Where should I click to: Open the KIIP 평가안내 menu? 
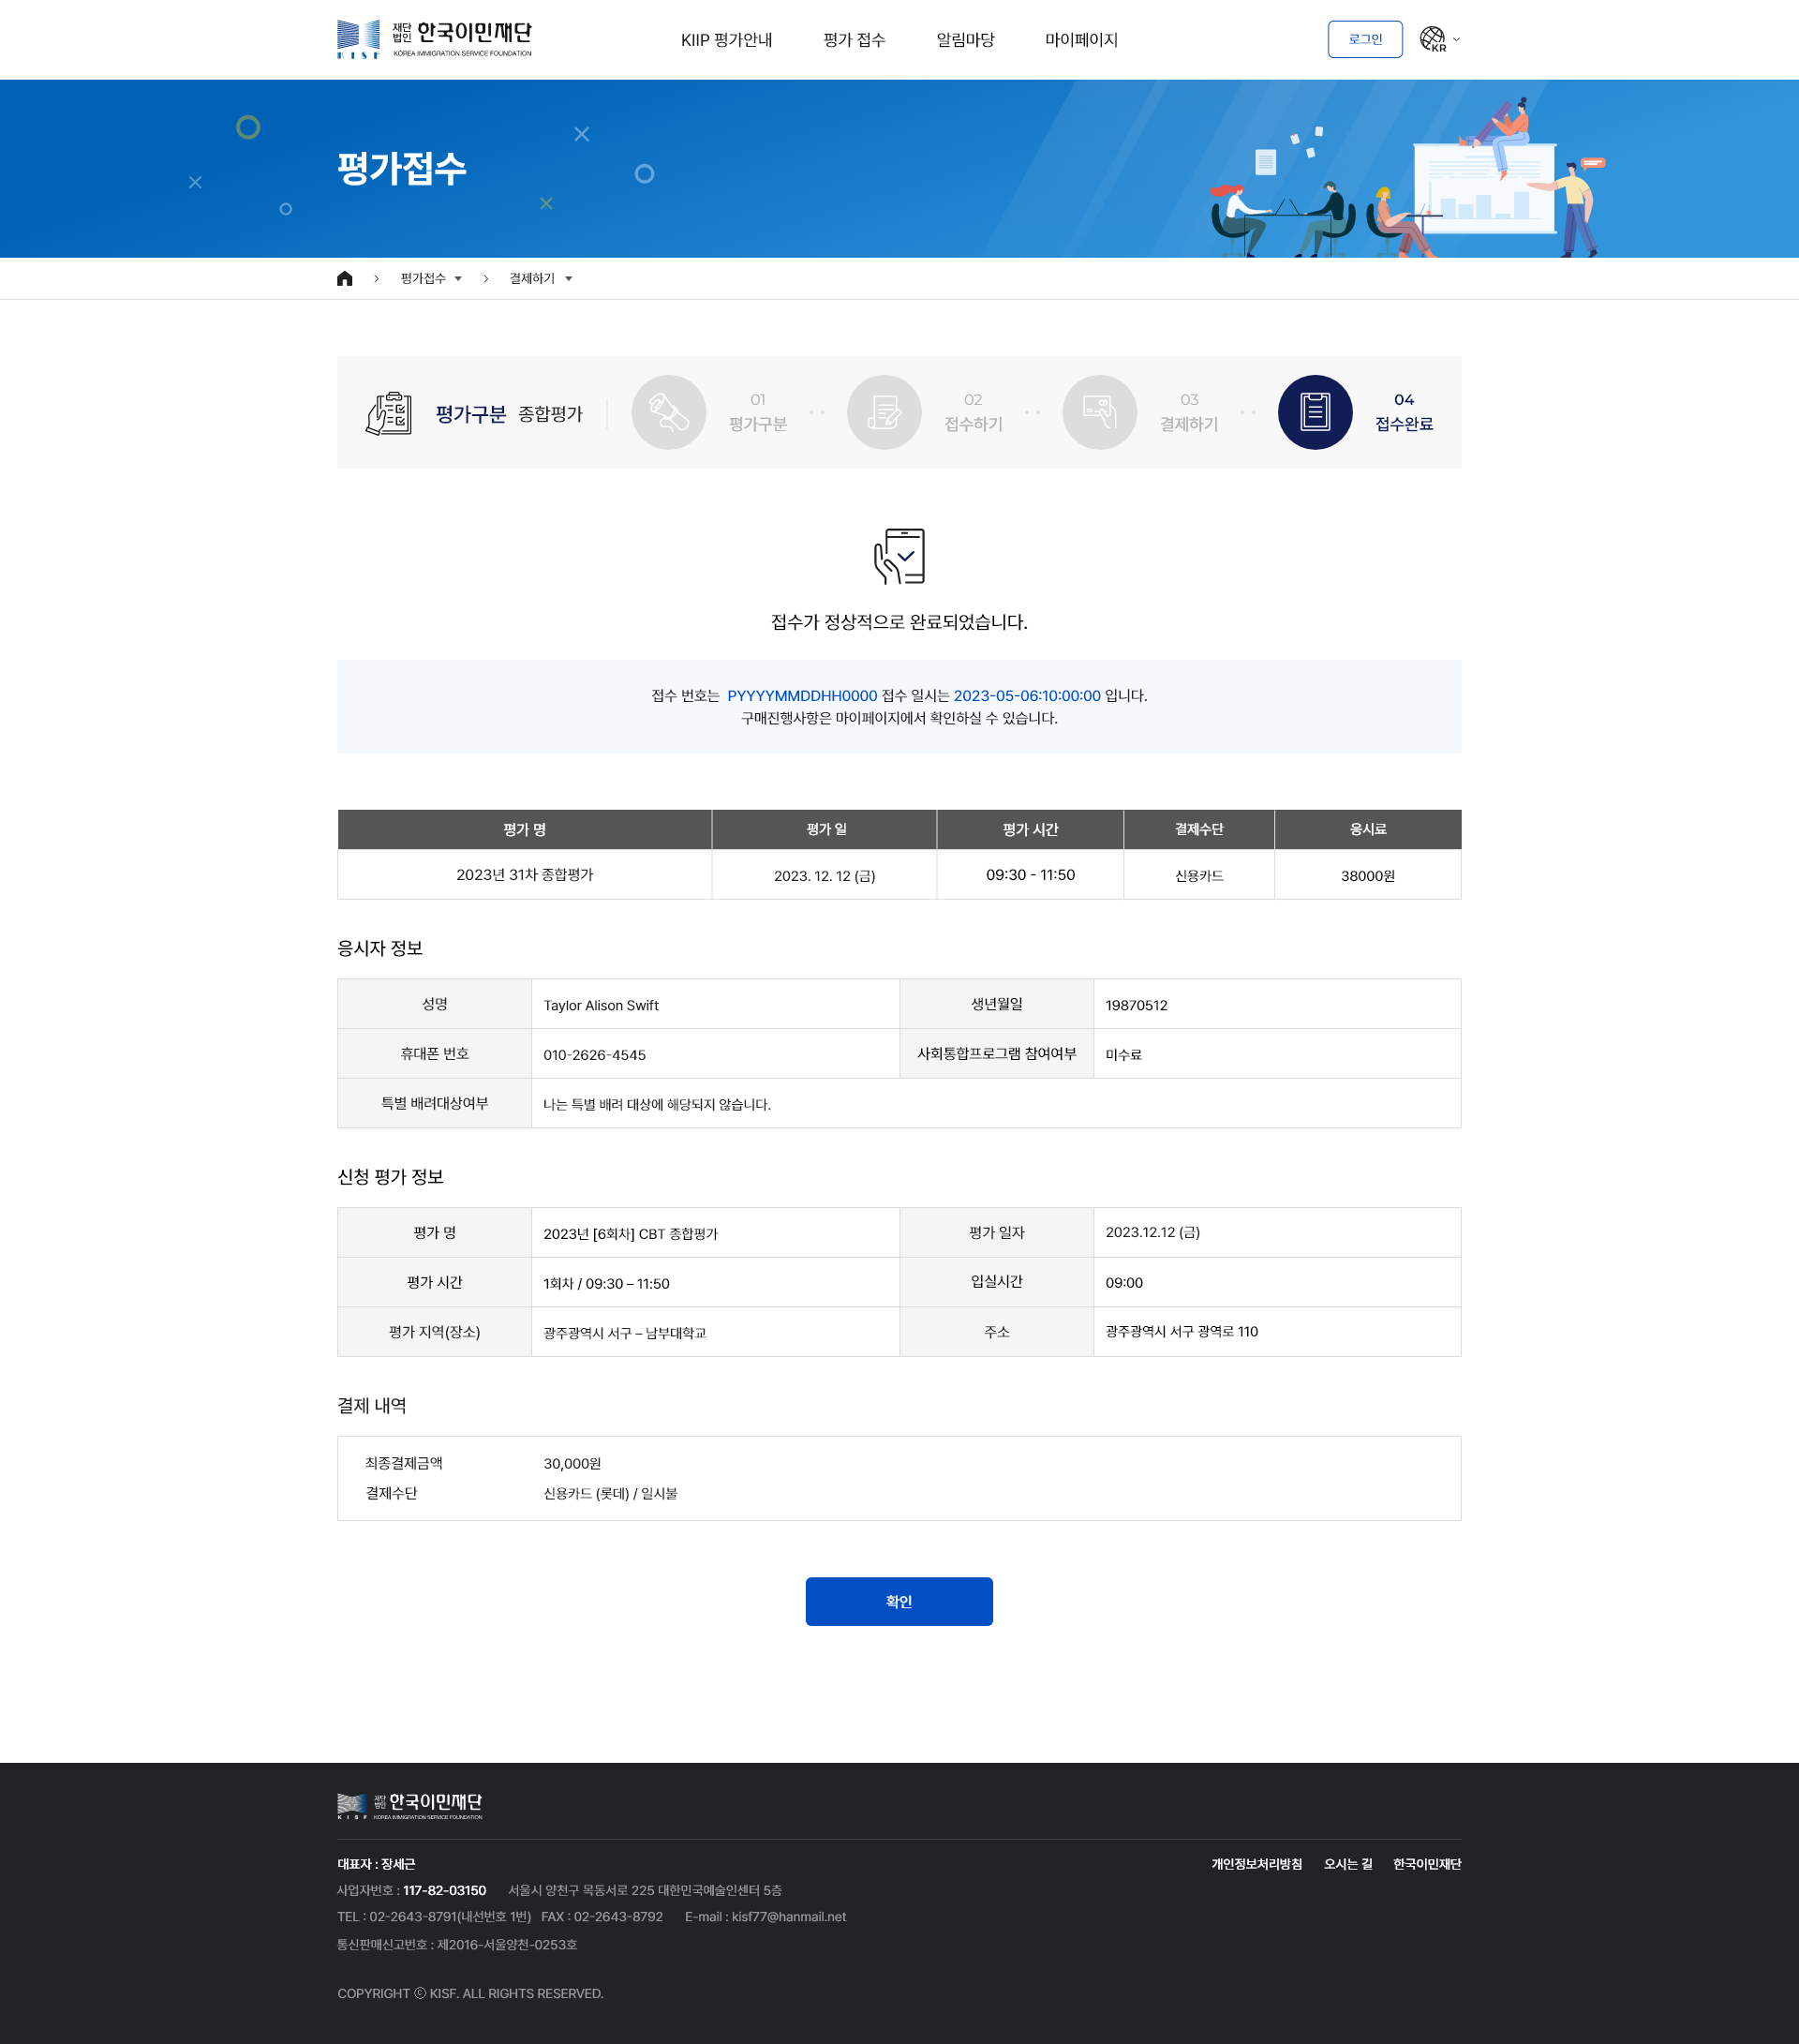coord(727,40)
